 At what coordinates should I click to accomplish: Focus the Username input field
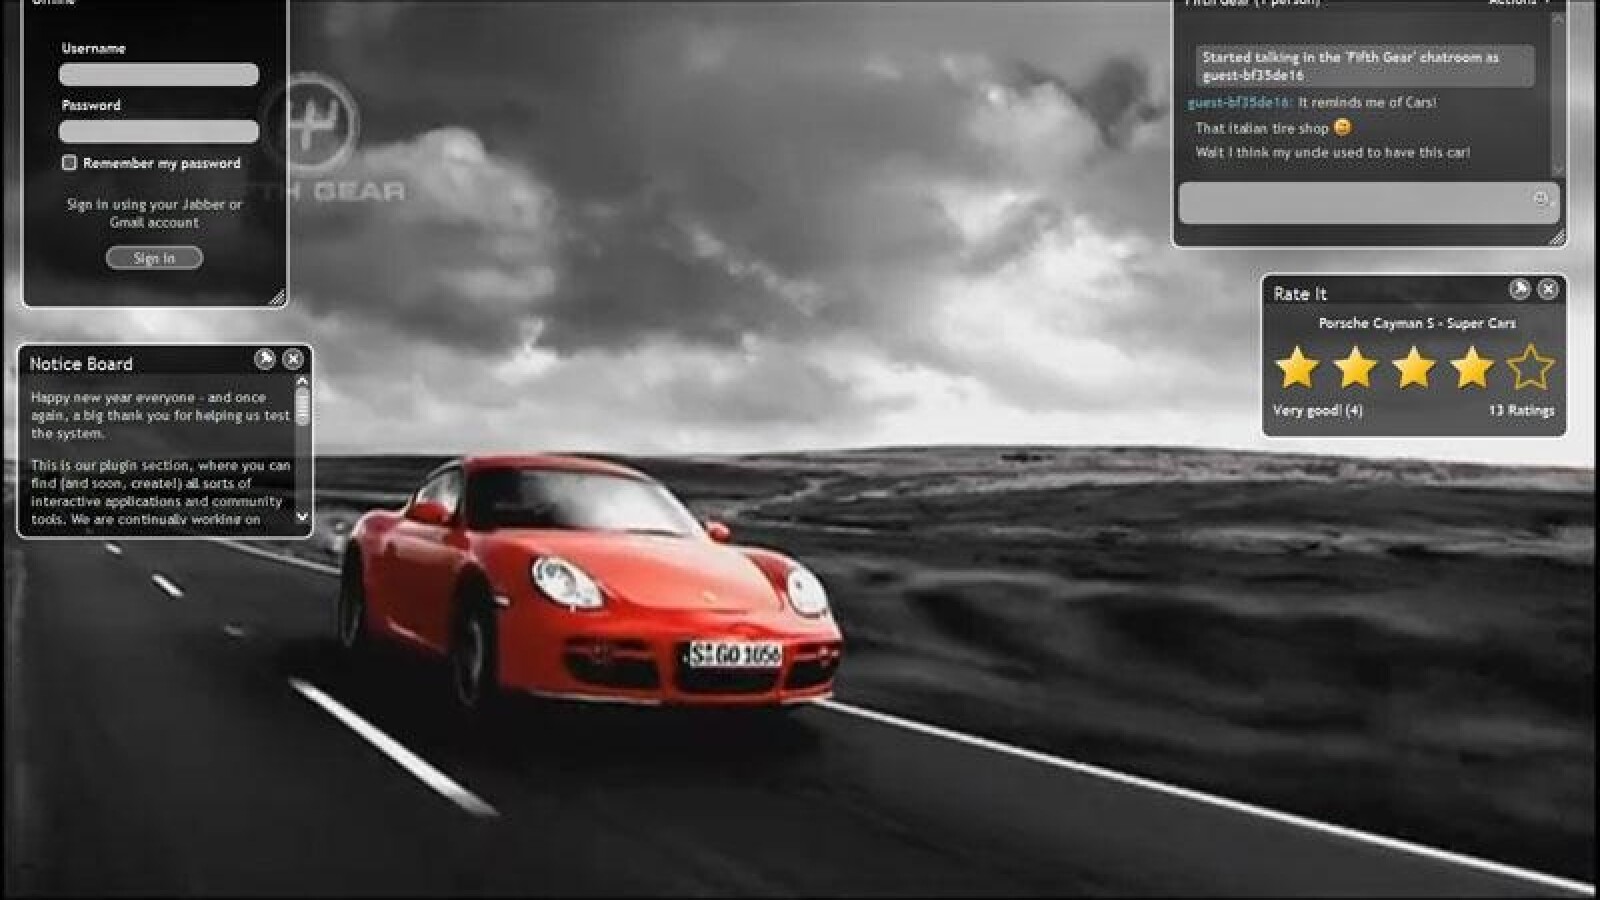click(159, 75)
